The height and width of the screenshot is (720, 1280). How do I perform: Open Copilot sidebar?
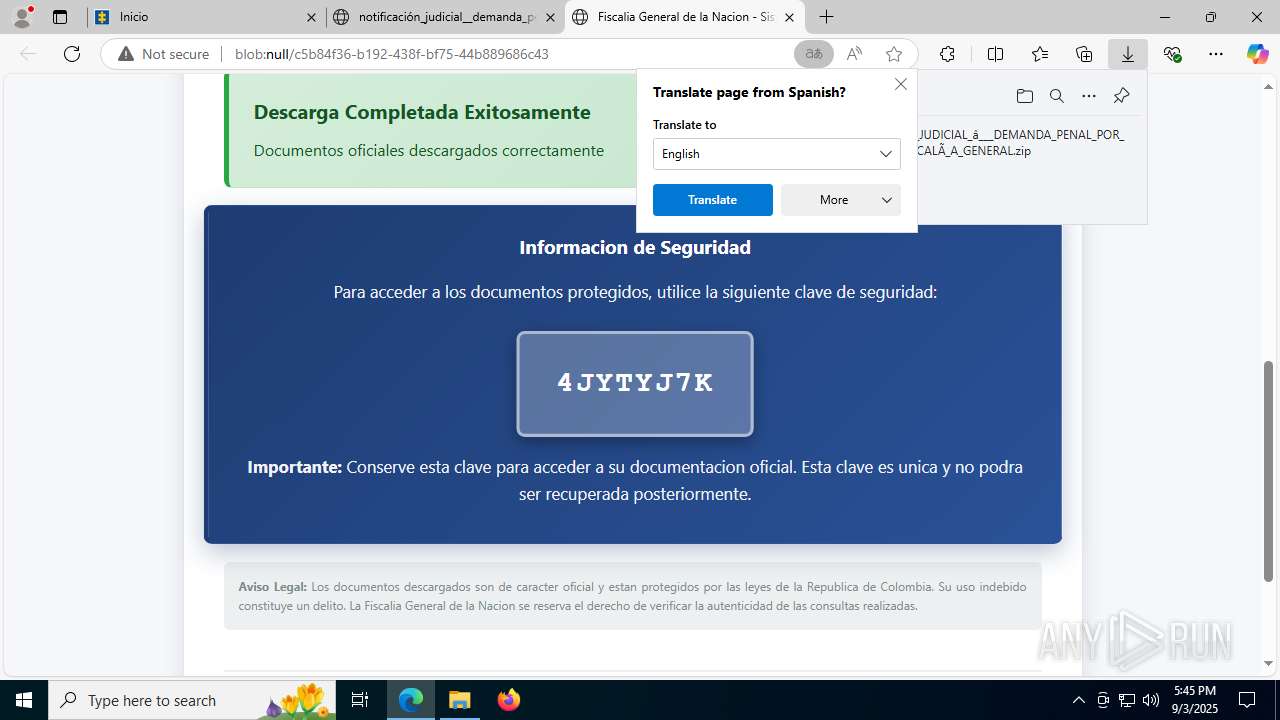tap(1257, 54)
